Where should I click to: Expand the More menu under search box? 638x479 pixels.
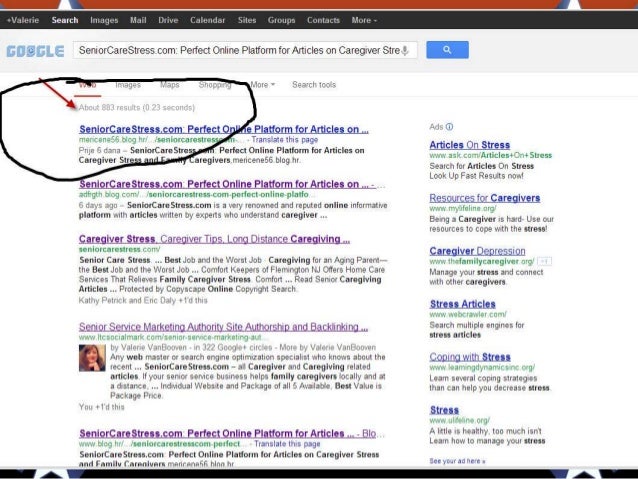coord(262,85)
